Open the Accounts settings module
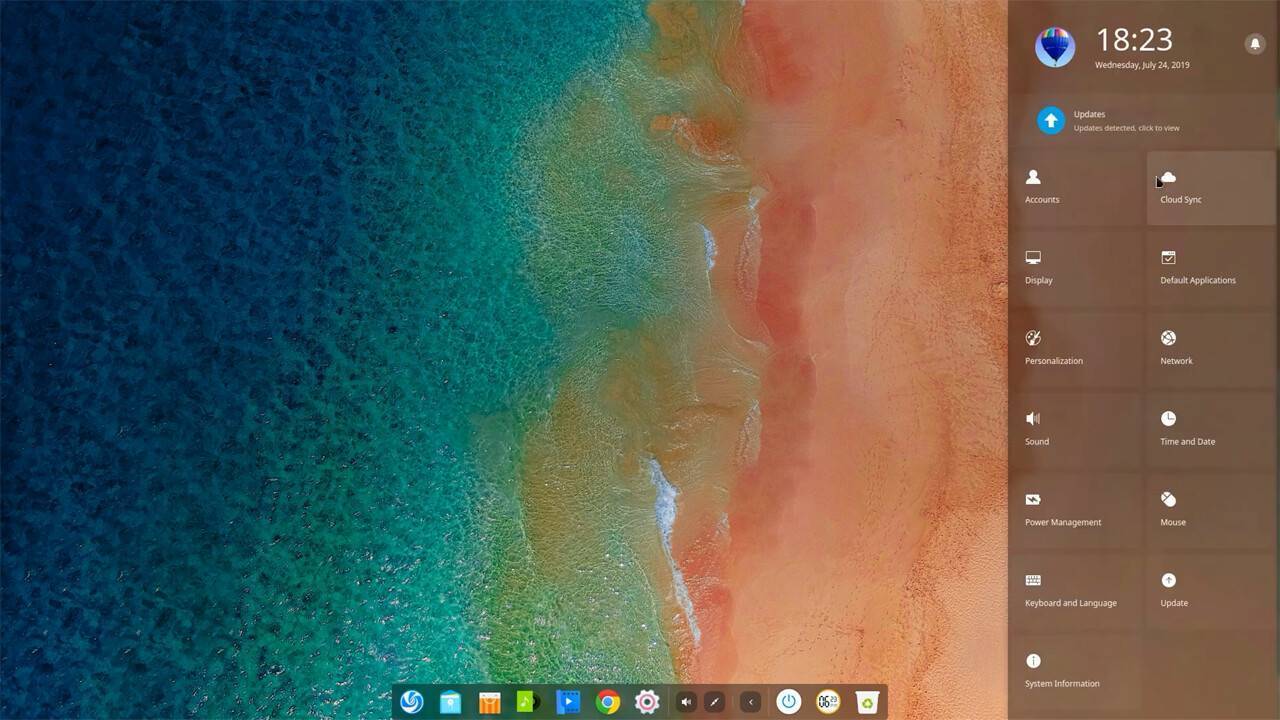This screenshot has width=1280, height=720. pos(1075,187)
